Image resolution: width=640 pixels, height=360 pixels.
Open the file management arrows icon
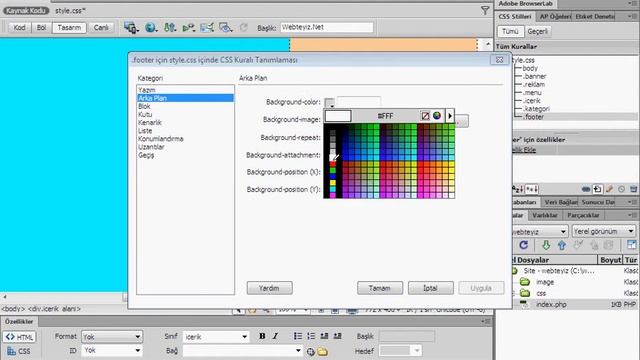pyautogui.click(x=169, y=28)
